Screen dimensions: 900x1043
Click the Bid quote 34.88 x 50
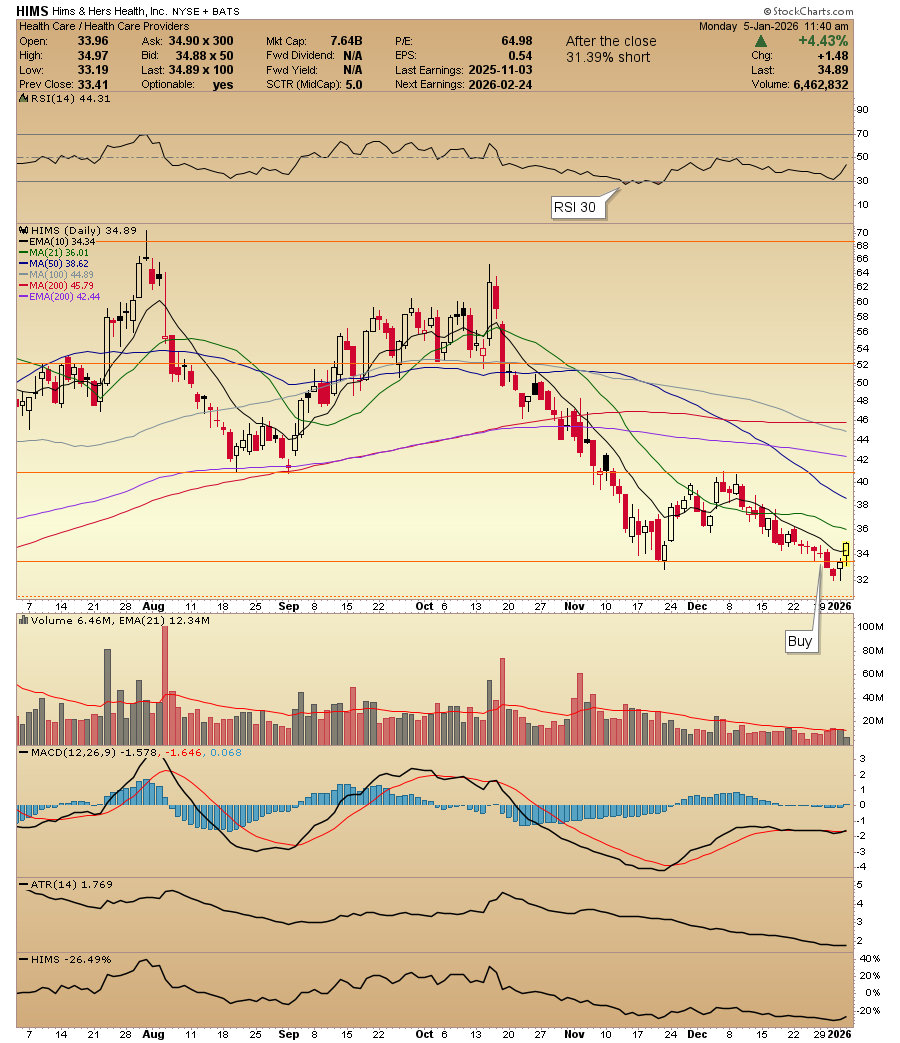point(205,56)
